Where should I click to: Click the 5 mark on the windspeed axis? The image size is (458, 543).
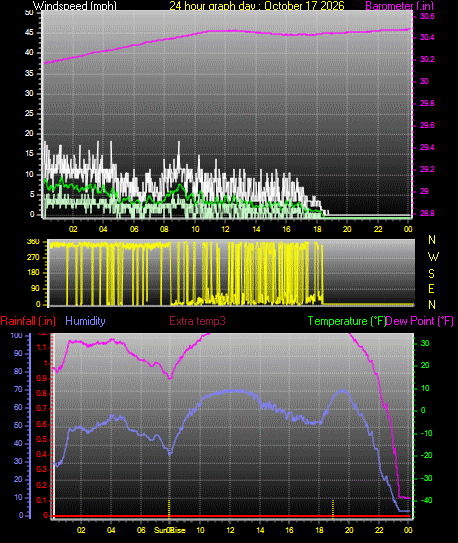32,194
